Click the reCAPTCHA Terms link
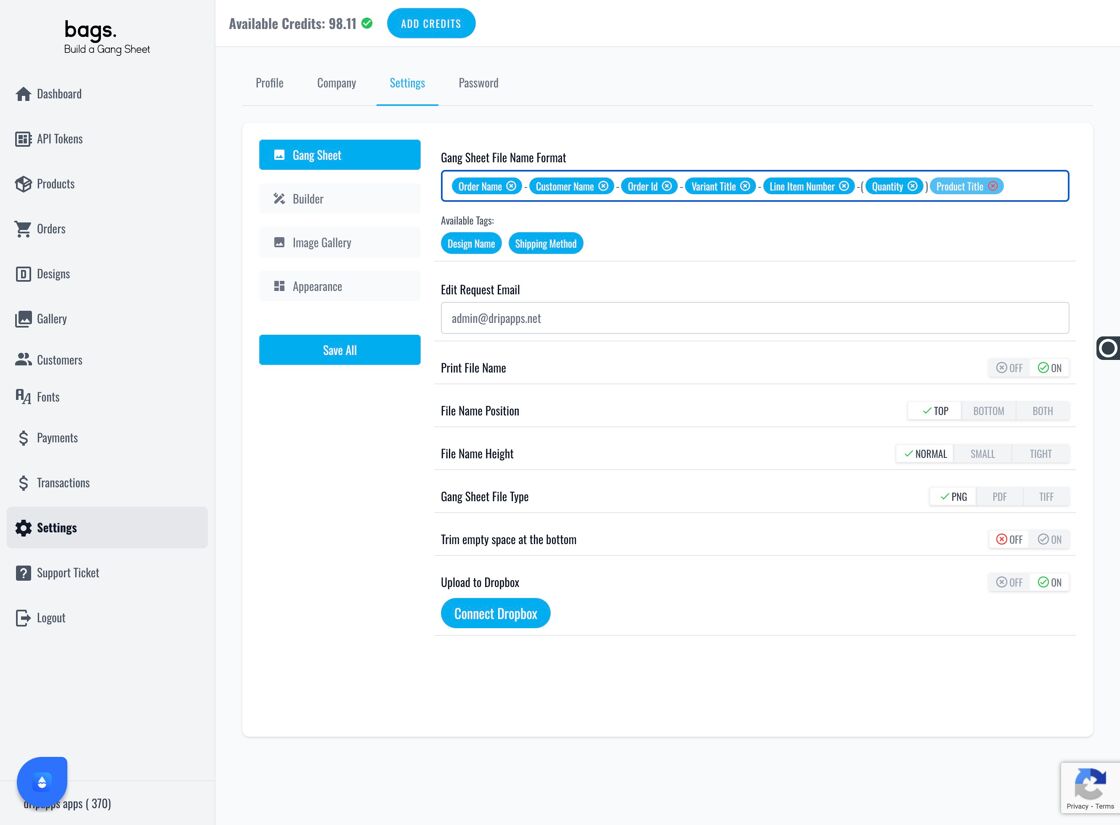Image resolution: width=1120 pixels, height=825 pixels. [1104, 806]
